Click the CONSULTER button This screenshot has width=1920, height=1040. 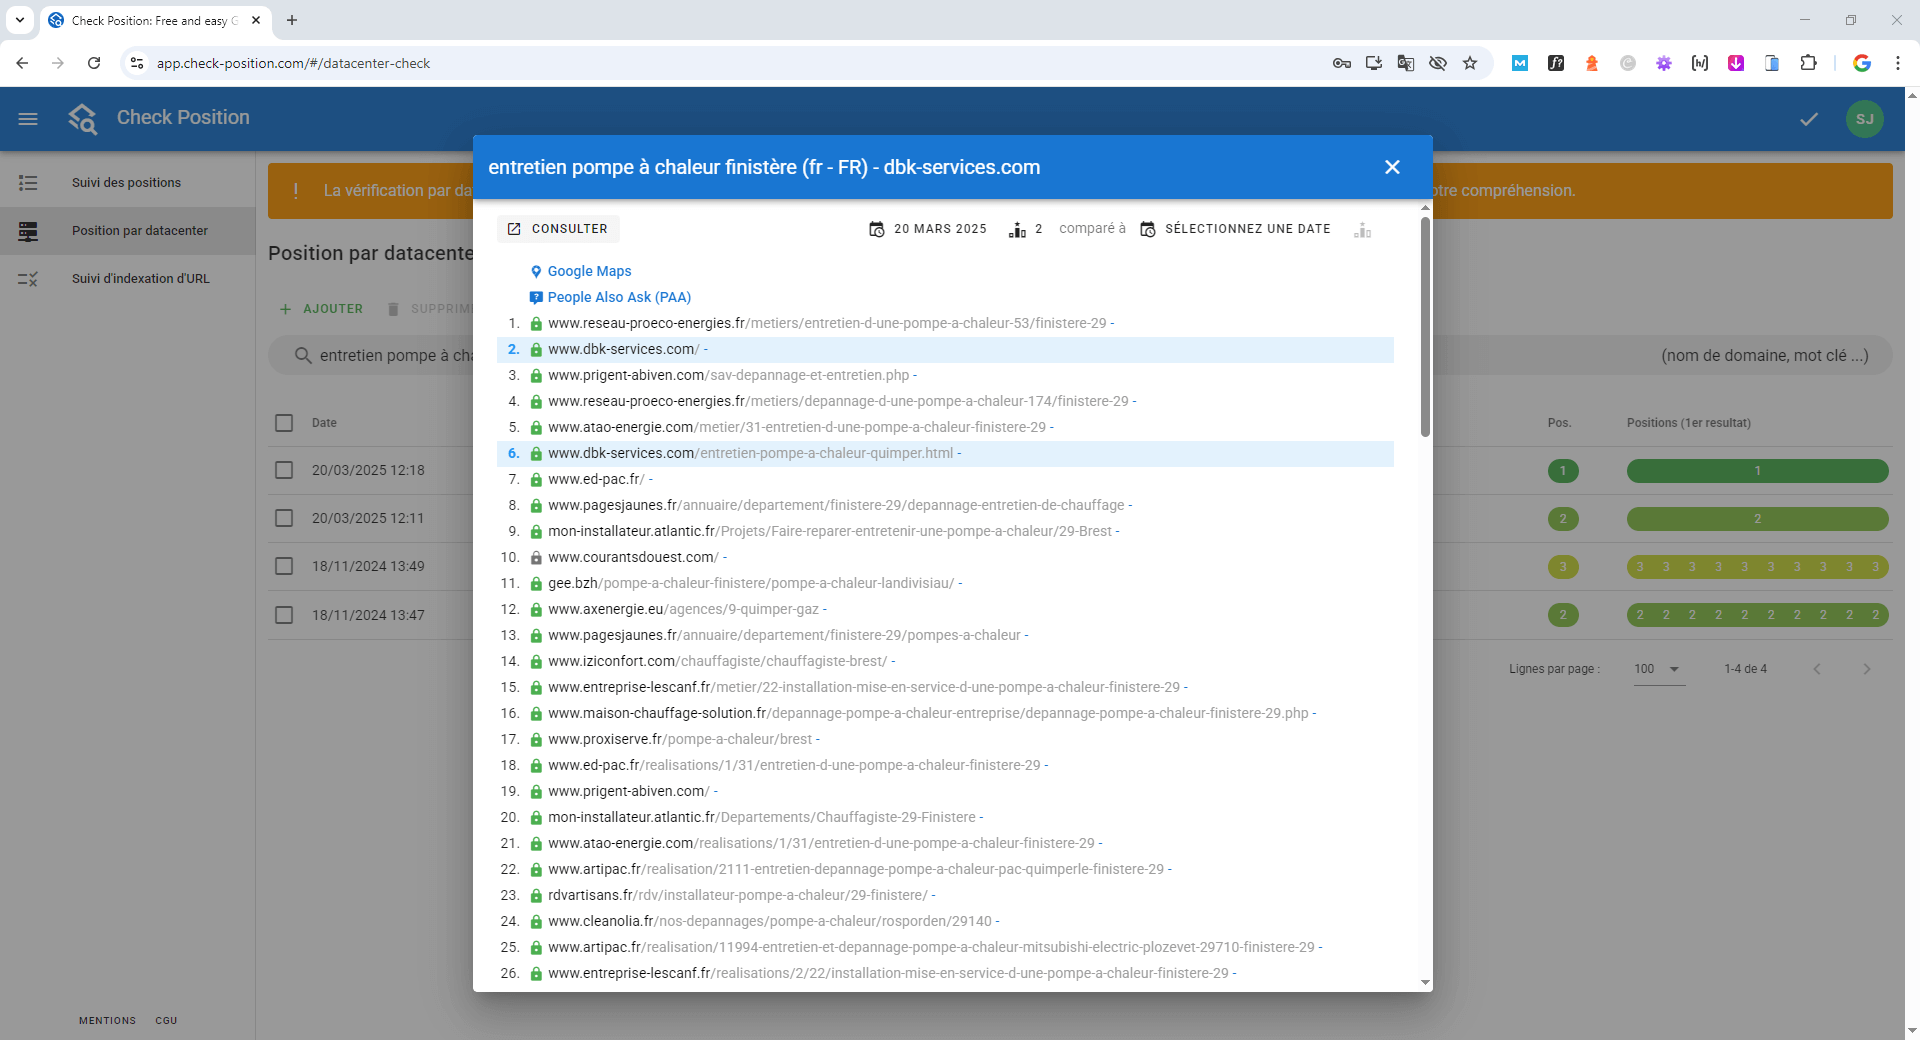pos(558,229)
